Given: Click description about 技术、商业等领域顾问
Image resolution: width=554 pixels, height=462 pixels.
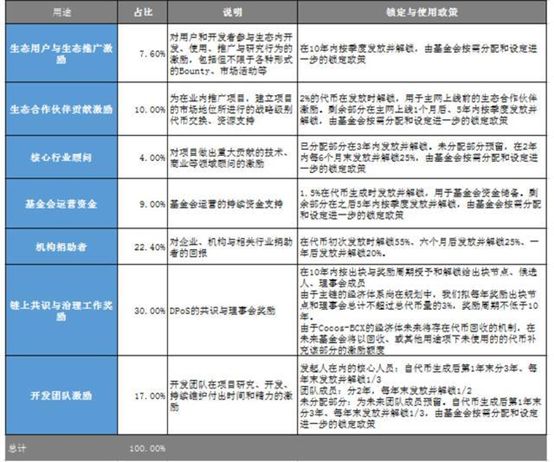Looking at the screenshot, I should [232, 157].
